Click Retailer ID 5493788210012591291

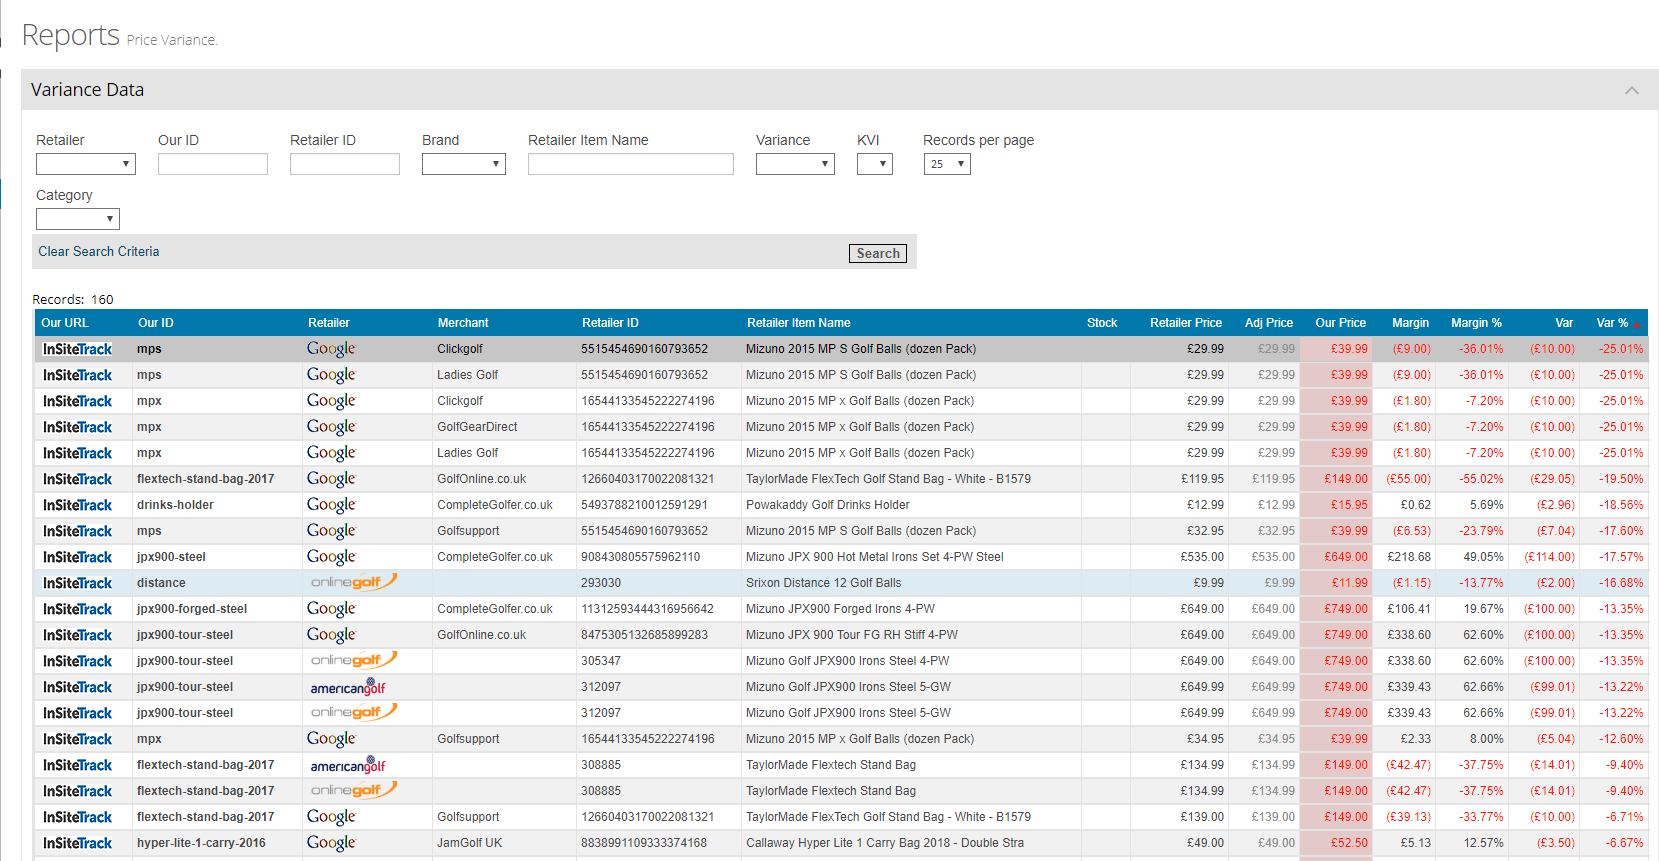(x=645, y=505)
